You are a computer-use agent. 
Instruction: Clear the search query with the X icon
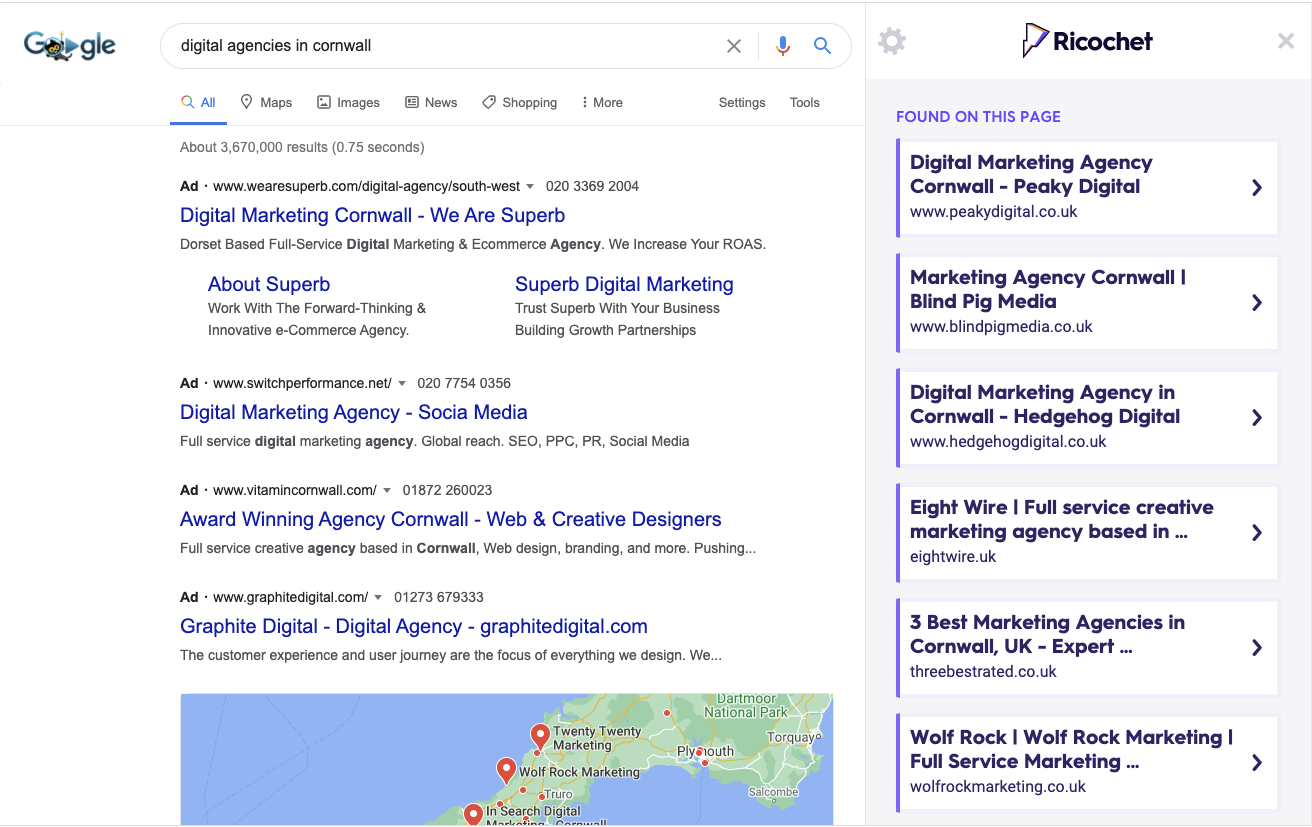pos(734,46)
